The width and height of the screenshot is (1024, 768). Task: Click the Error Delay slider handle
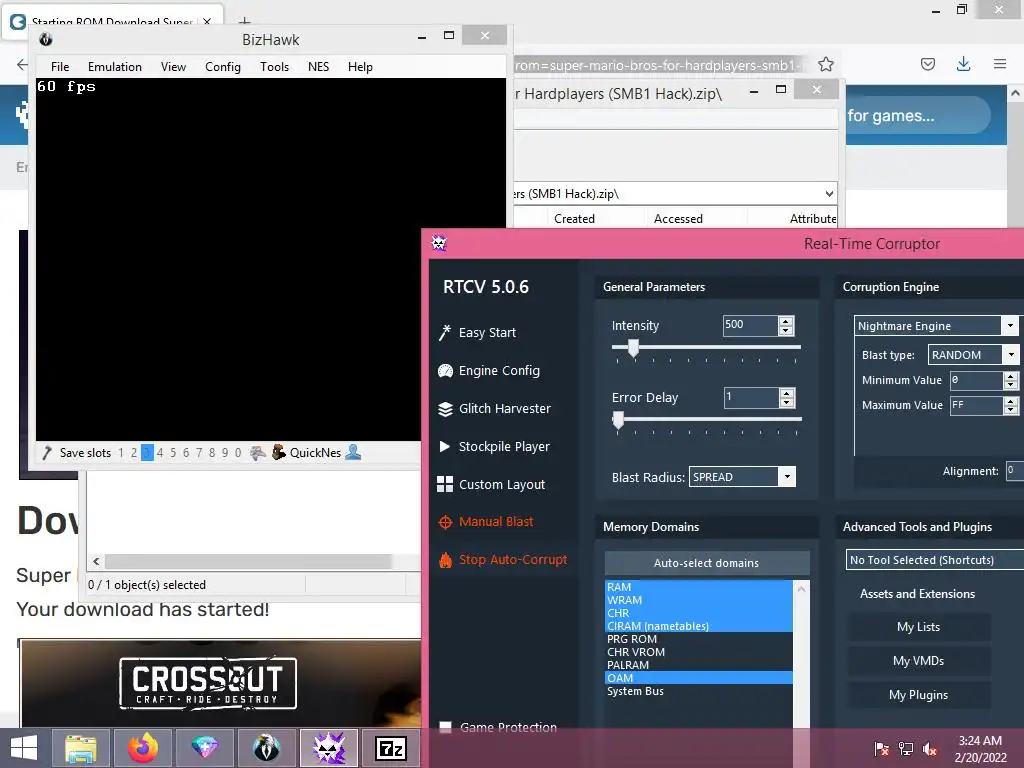pos(618,420)
